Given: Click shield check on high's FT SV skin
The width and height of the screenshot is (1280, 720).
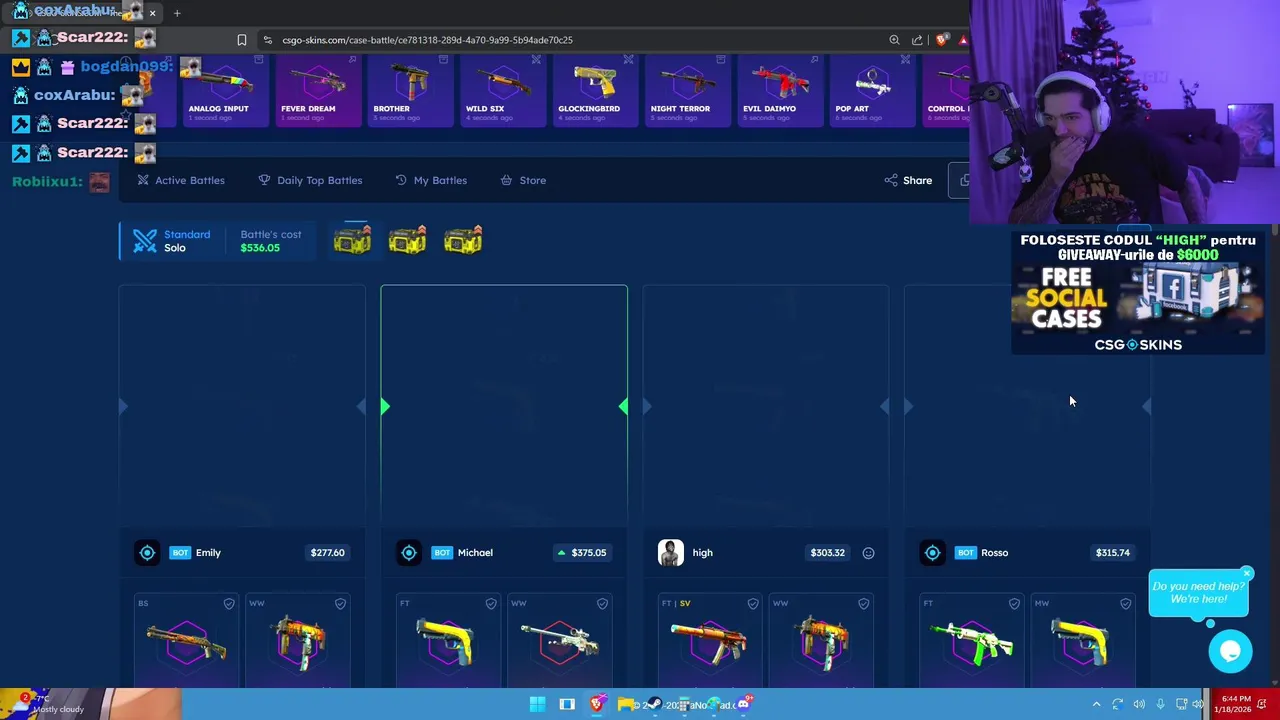Looking at the screenshot, I should [753, 603].
